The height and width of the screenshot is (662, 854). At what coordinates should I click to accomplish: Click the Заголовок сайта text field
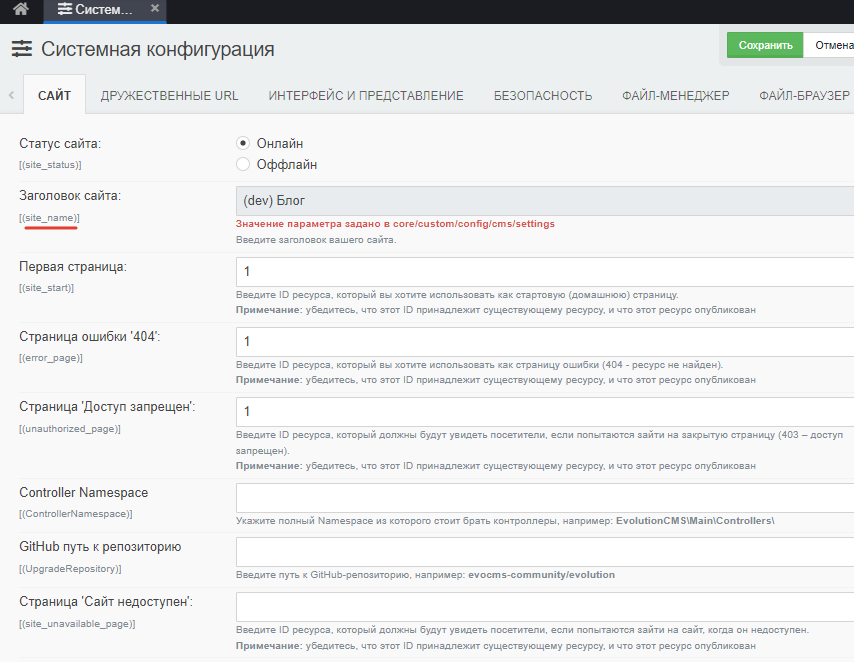coord(545,200)
